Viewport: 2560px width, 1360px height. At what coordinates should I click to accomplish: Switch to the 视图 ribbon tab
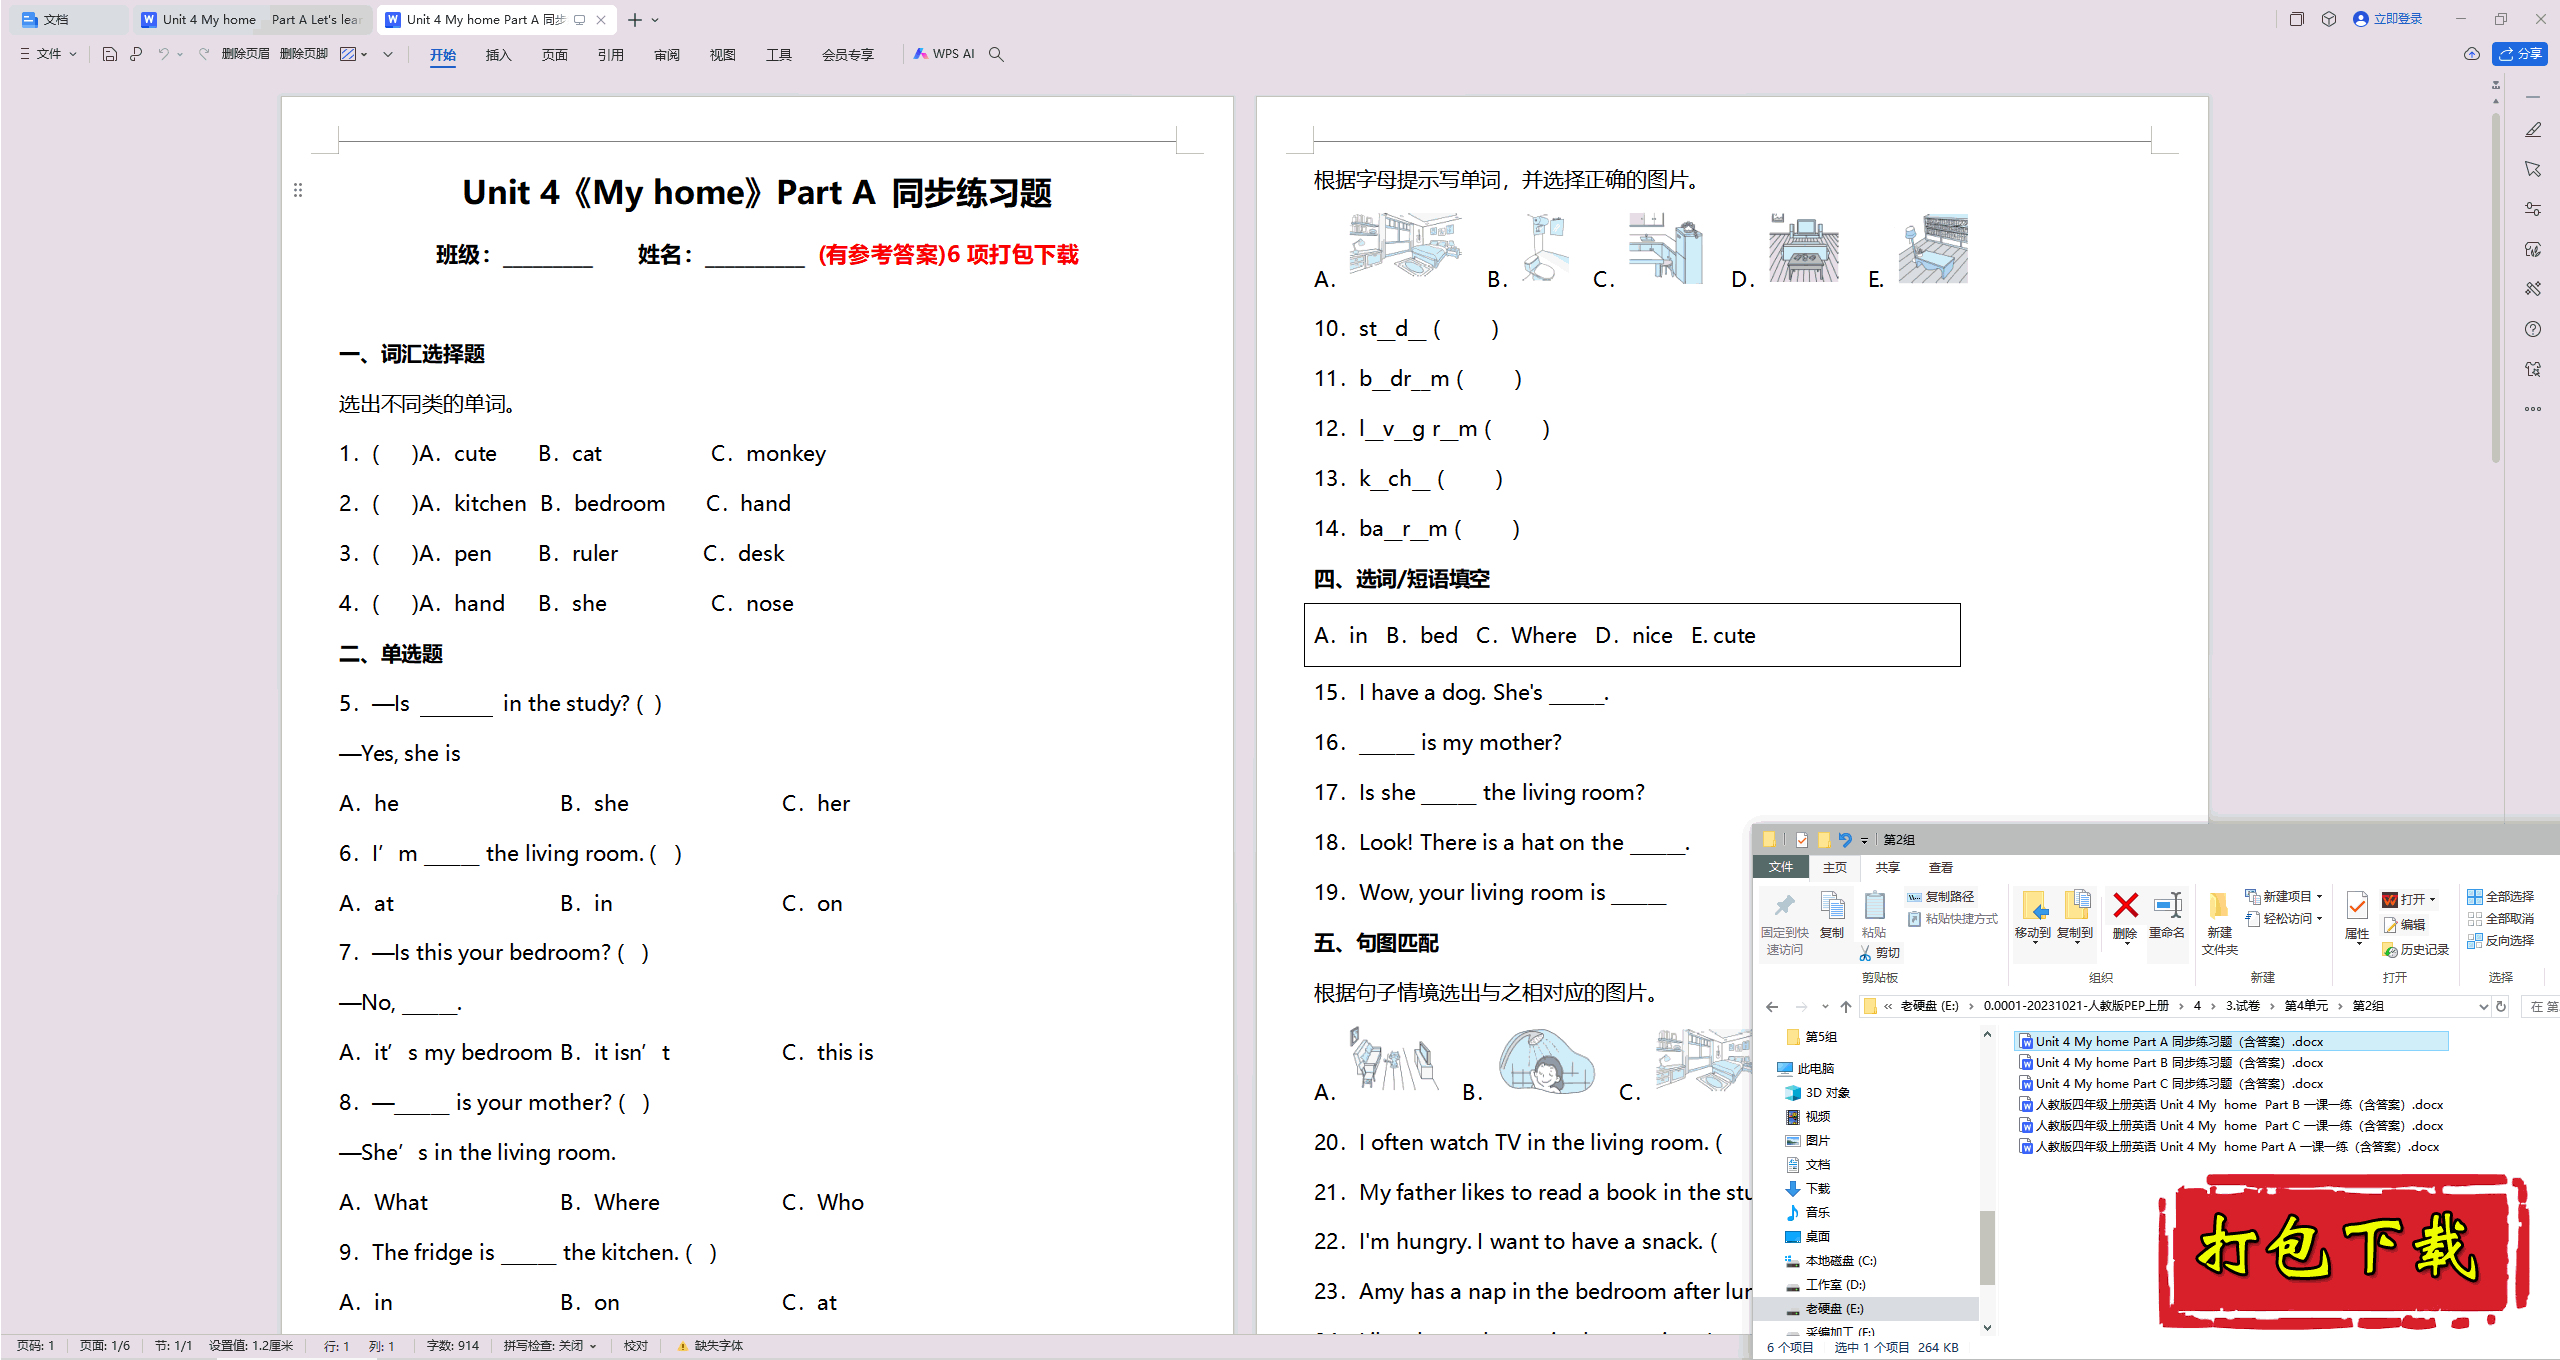coord(722,55)
